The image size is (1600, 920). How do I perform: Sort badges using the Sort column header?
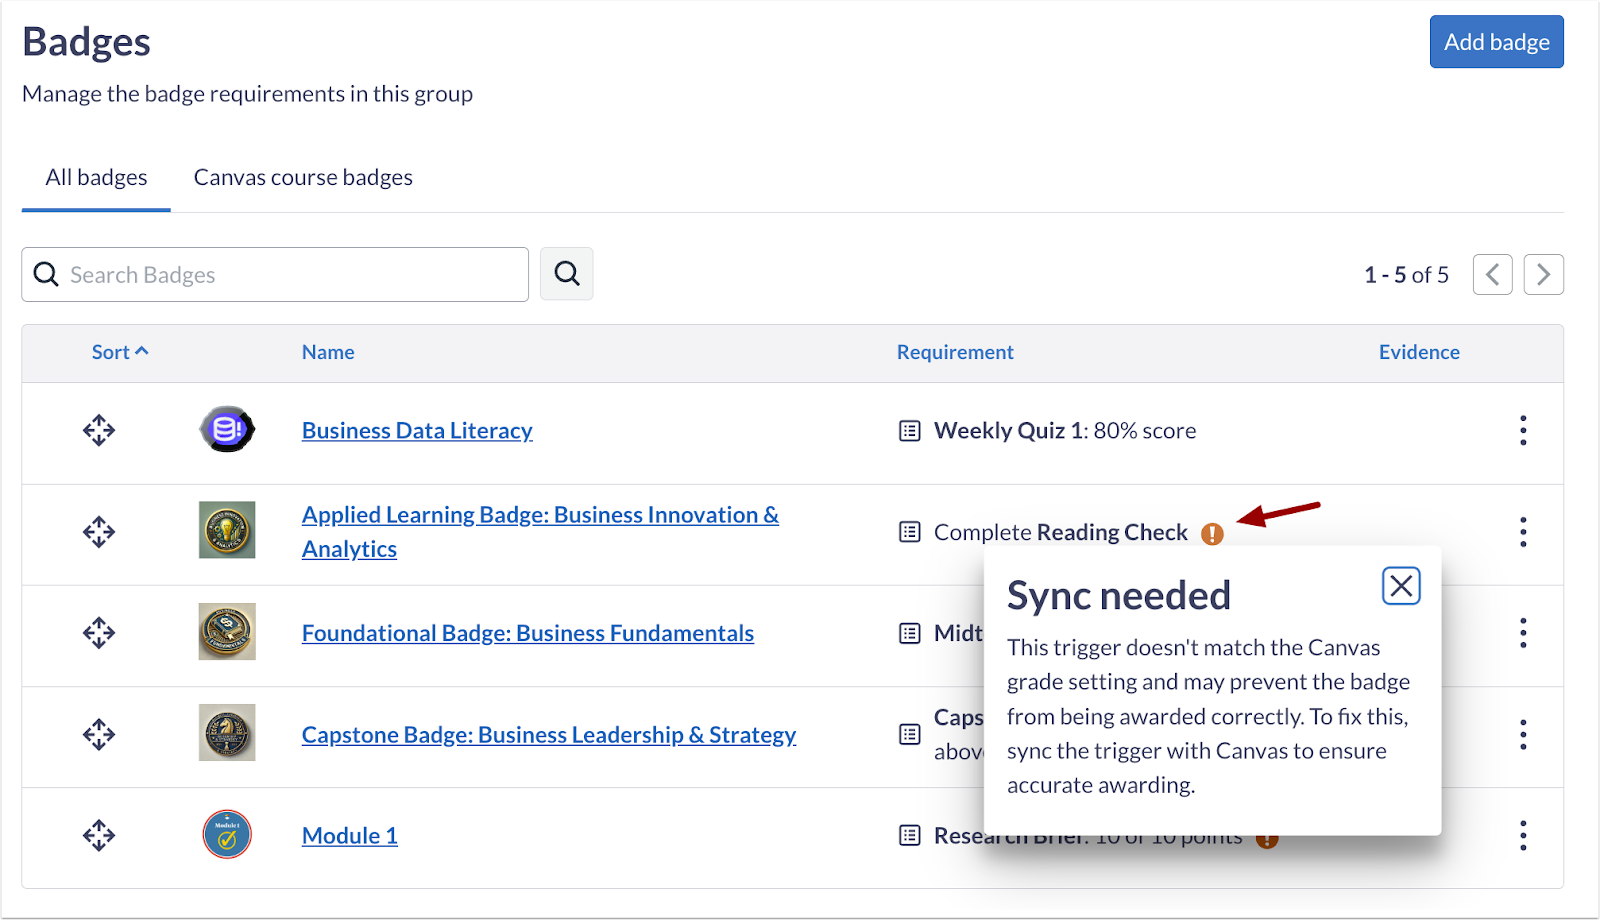tap(119, 352)
